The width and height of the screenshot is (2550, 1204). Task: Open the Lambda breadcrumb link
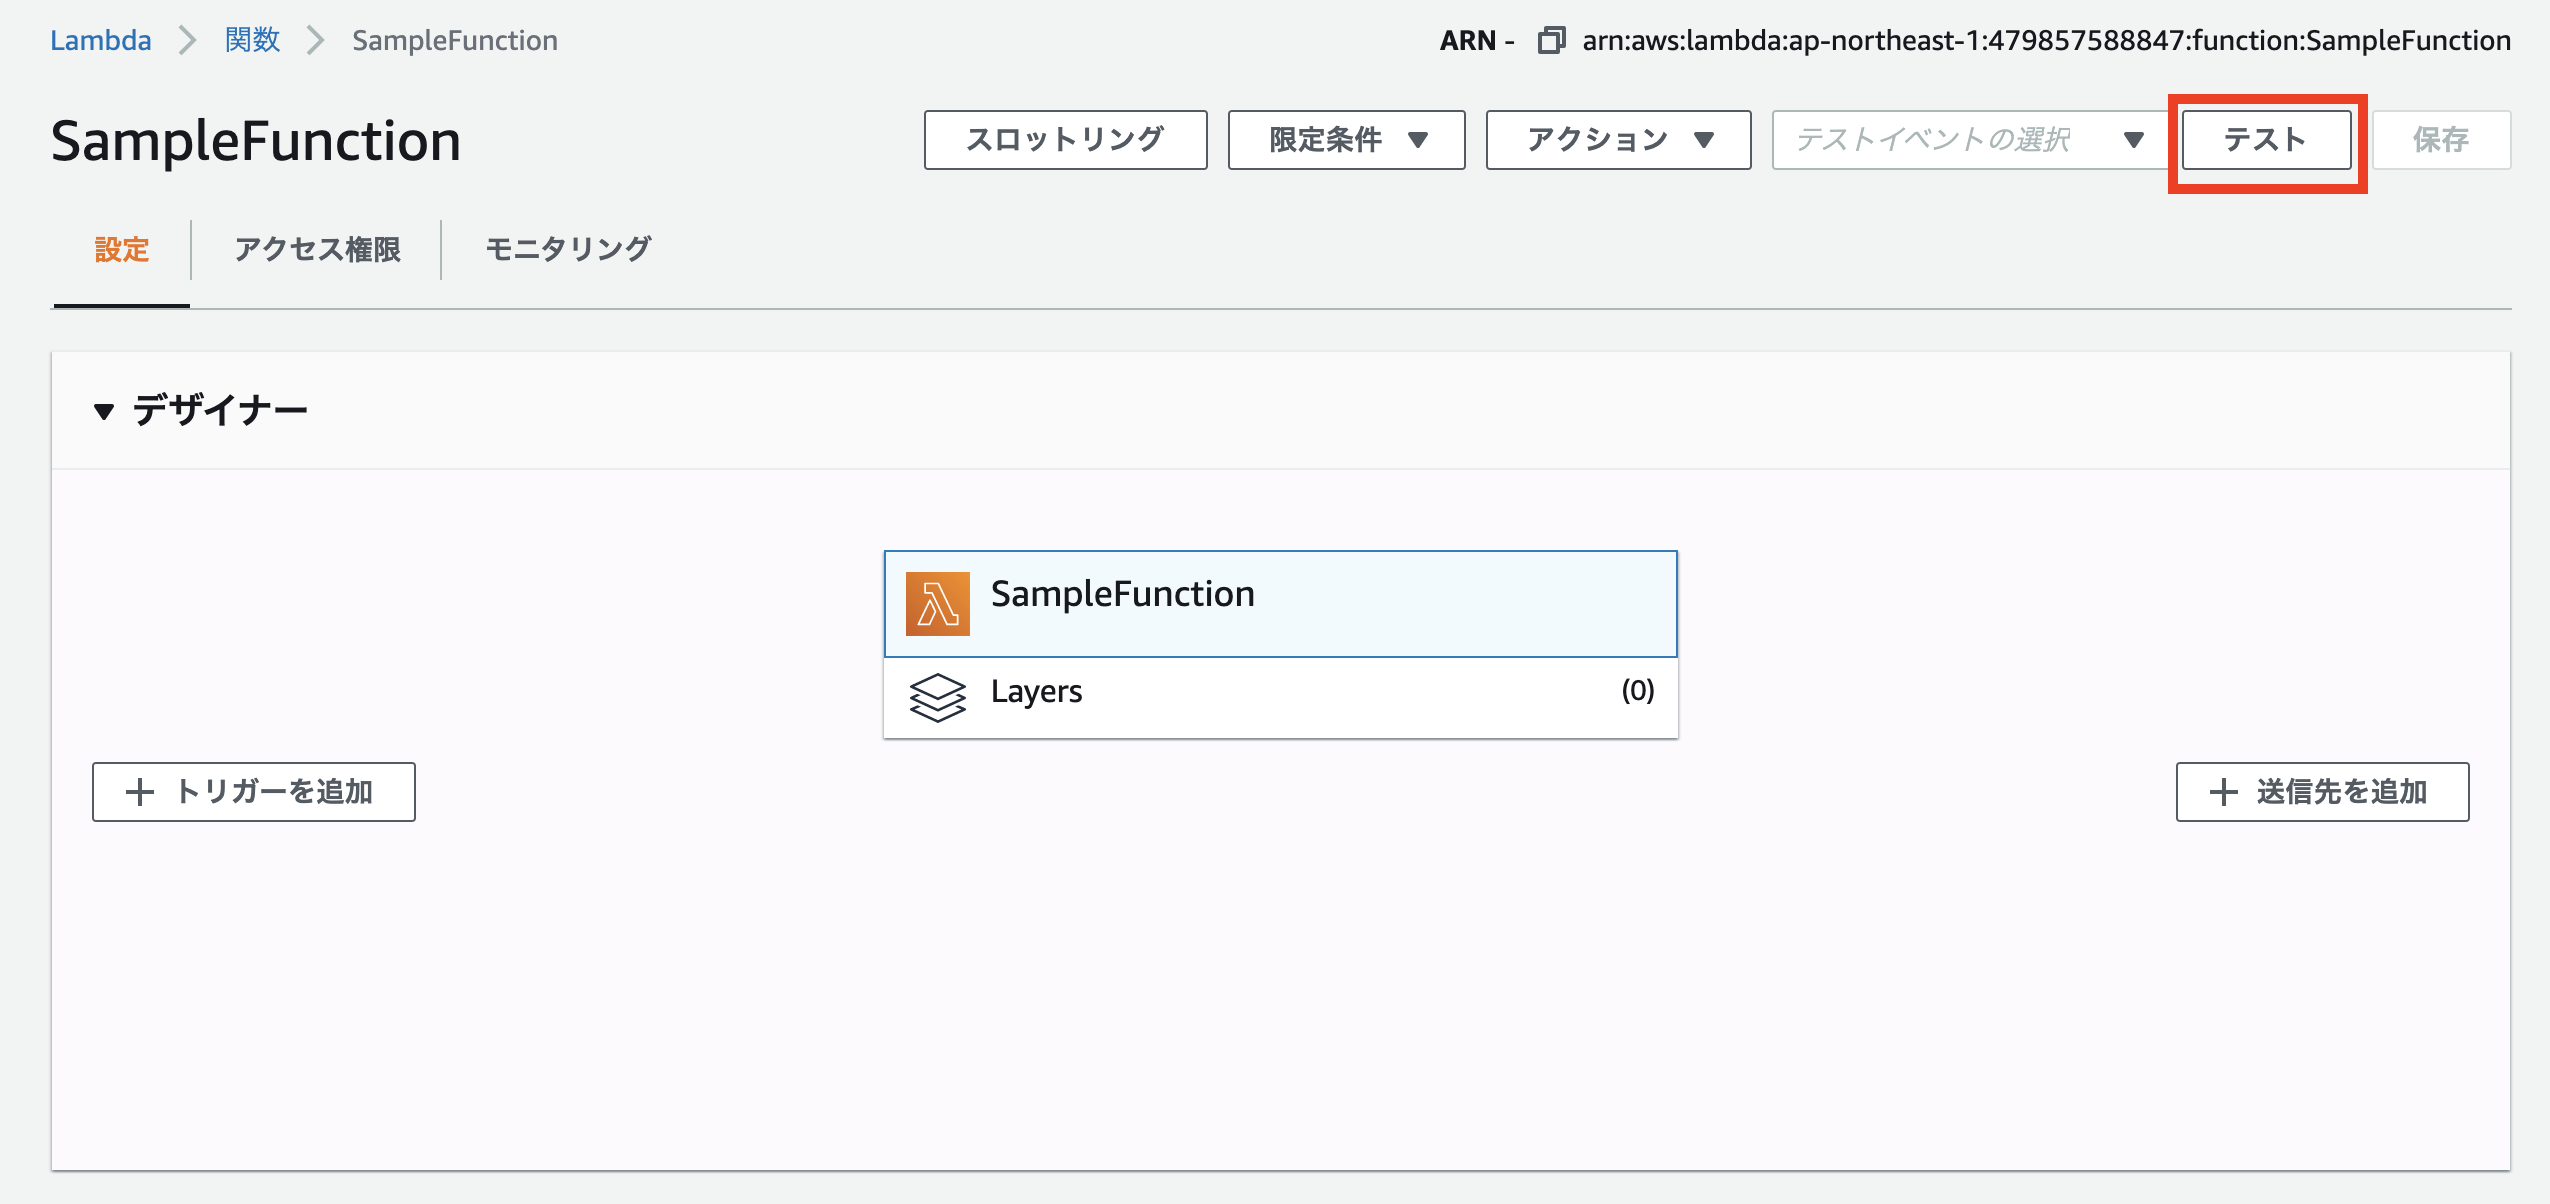pos(100,40)
